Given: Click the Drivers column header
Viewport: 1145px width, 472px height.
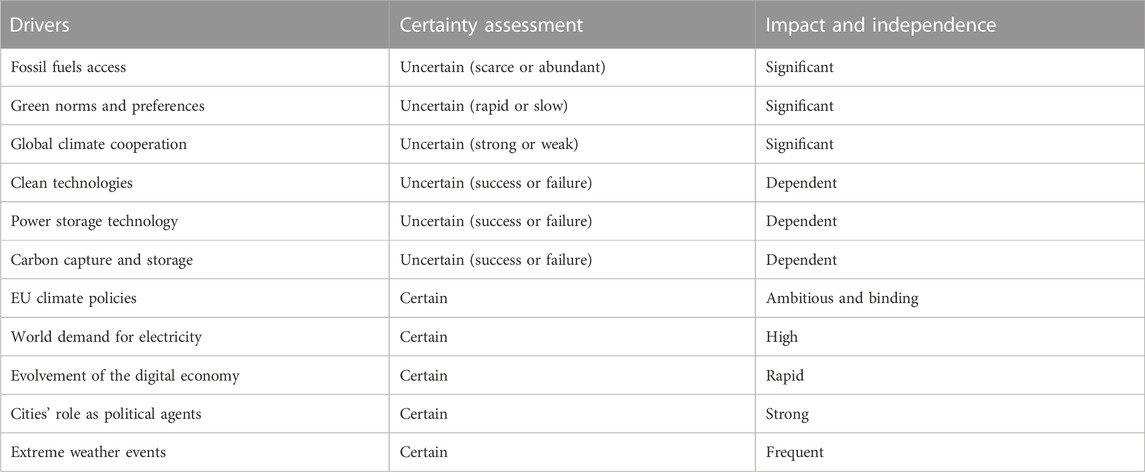Looking at the screenshot, I should pyautogui.click(x=194, y=24).
